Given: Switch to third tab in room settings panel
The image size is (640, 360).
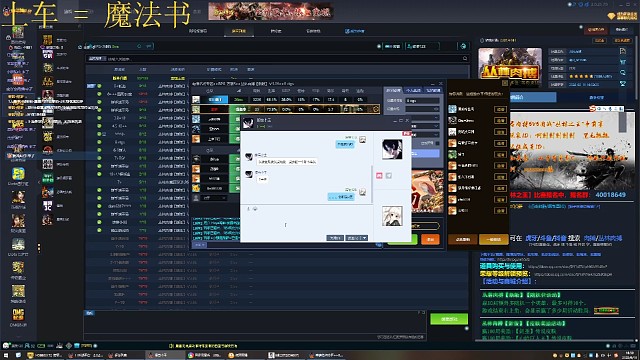Looking at the screenshot, I should pyautogui.click(x=433, y=91).
